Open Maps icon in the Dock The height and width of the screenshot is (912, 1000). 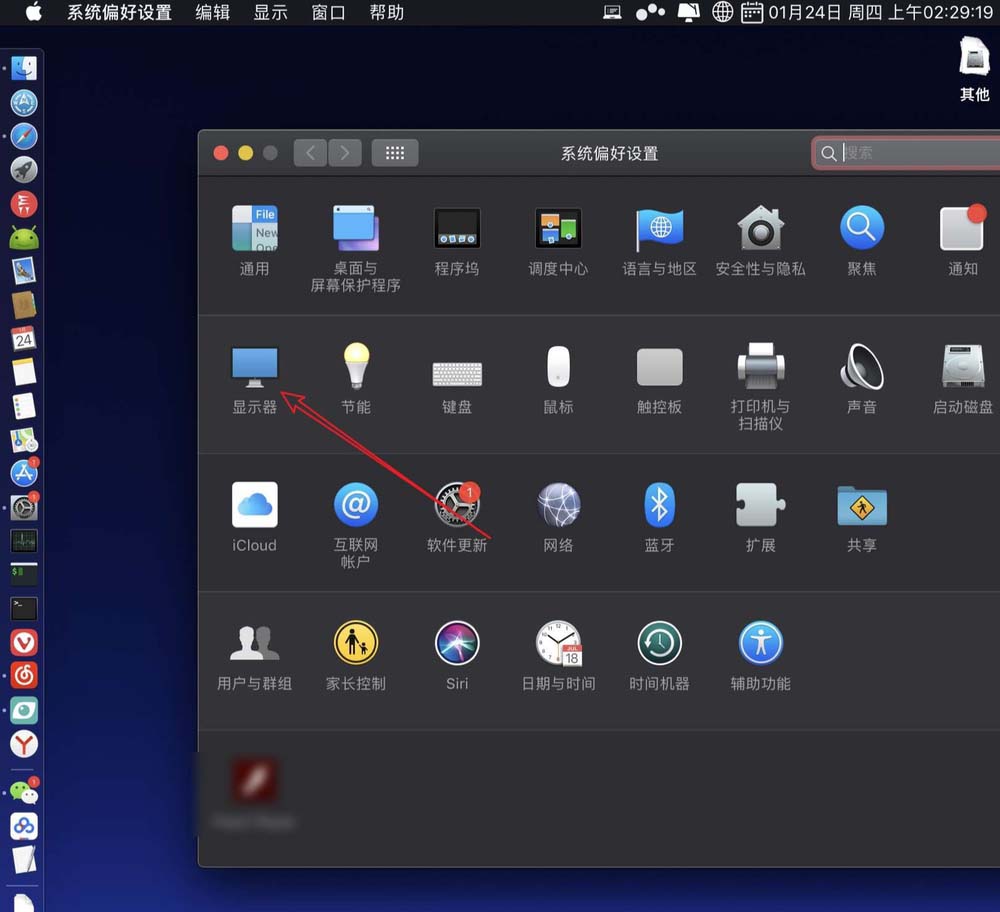tap(24, 440)
